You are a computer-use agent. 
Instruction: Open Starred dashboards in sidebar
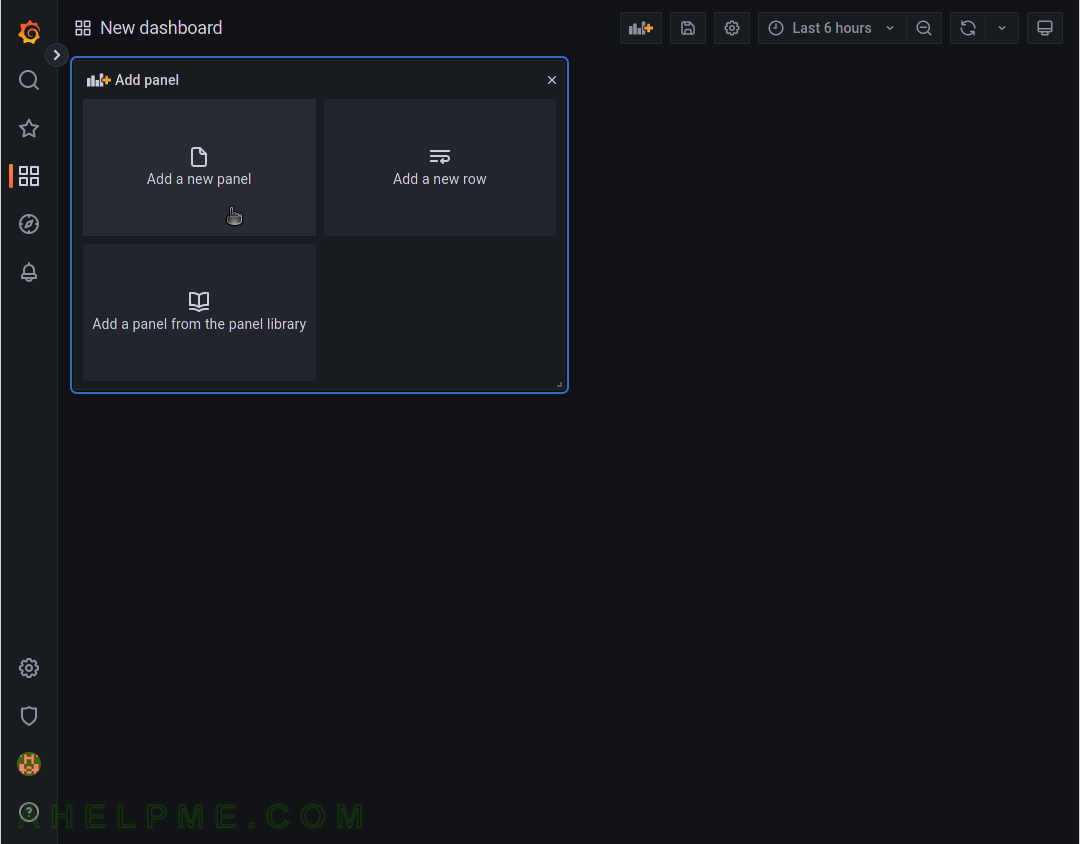click(x=29, y=128)
